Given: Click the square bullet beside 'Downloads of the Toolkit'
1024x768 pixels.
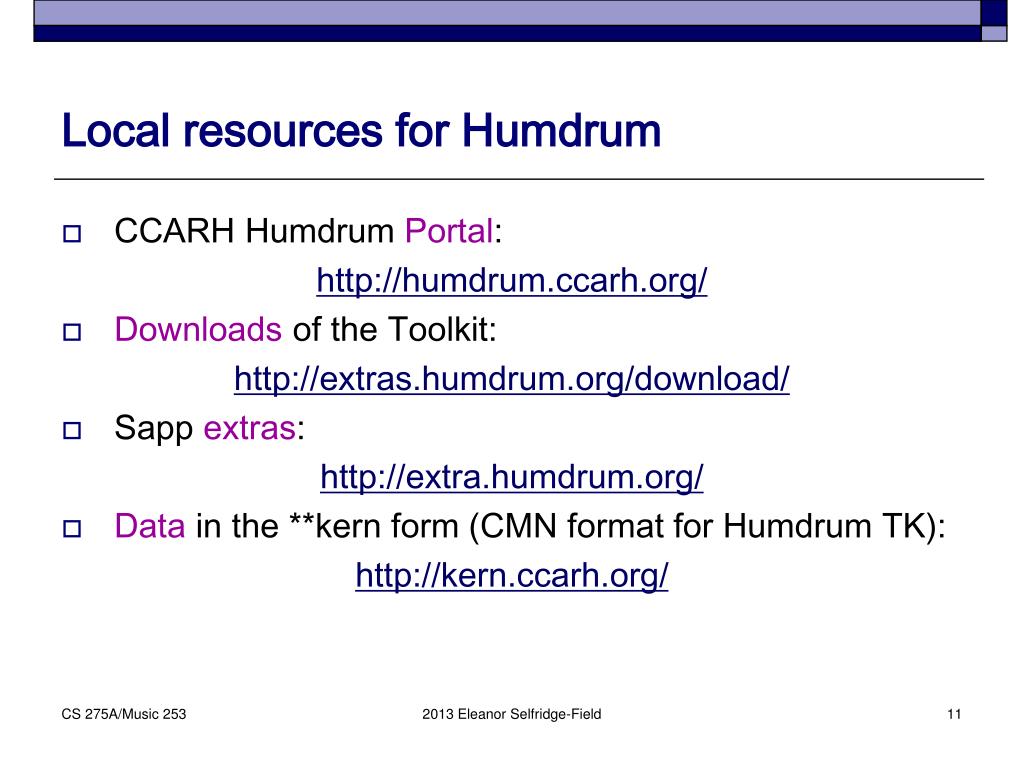Looking at the screenshot, I should (x=72, y=332).
